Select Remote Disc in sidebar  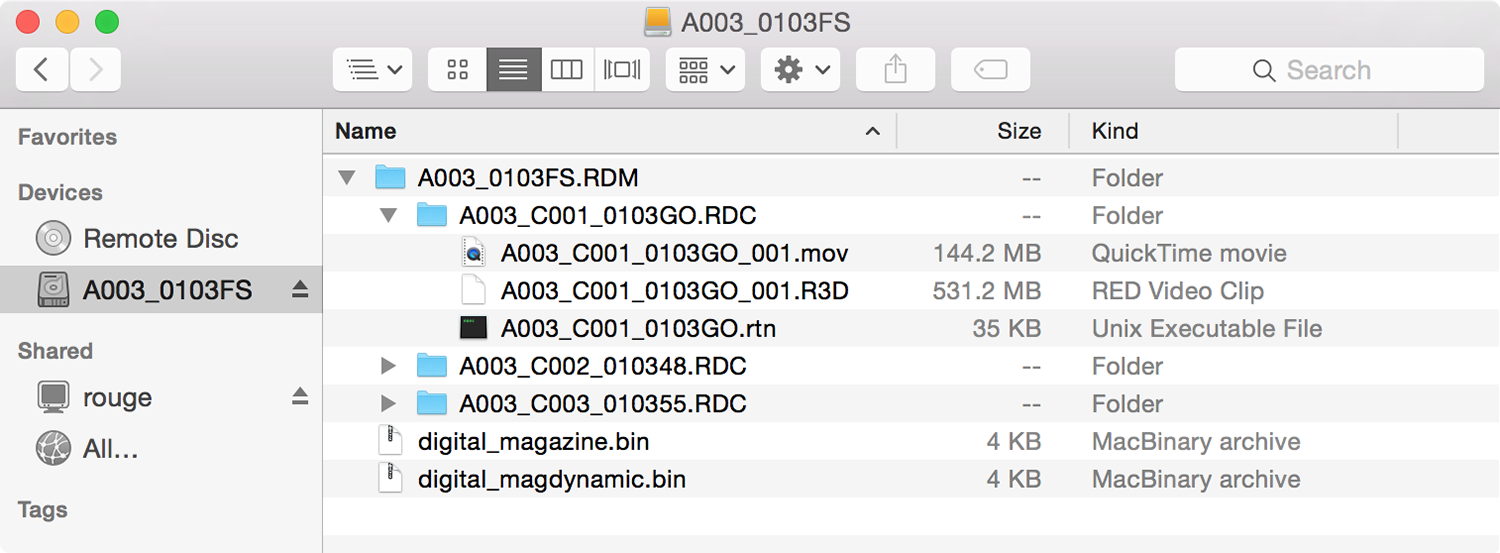pyautogui.click(x=160, y=239)
